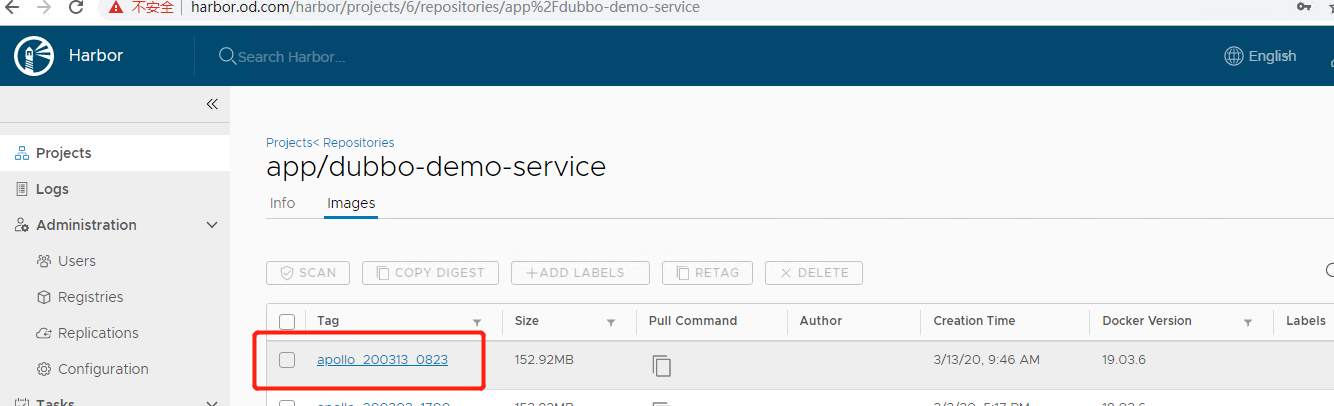Collapse the Administration menu section
The image size is (1334, 406).
tap(211, 225)
